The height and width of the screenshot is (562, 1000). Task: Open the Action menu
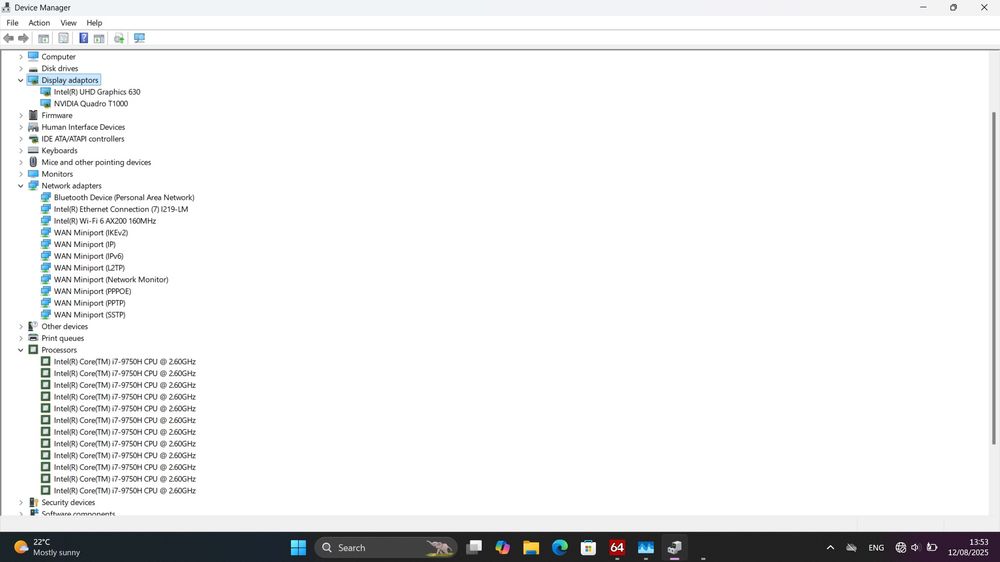(39, 23)
